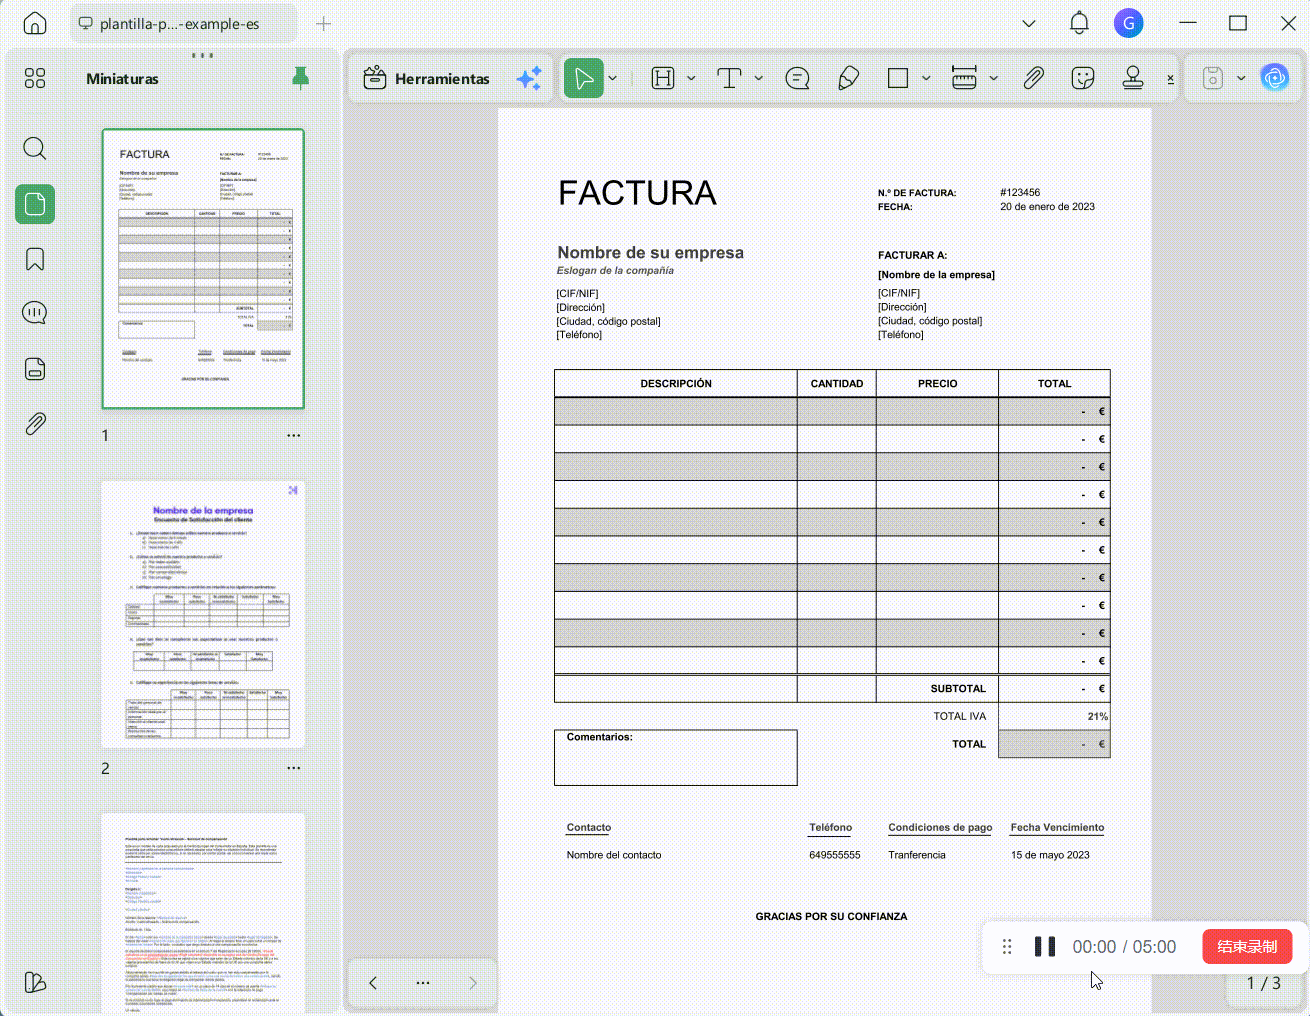Screen dimensions: 1310x1016
Task: Open the Herramientas tools menu
Action: click(x=427, y=78)
